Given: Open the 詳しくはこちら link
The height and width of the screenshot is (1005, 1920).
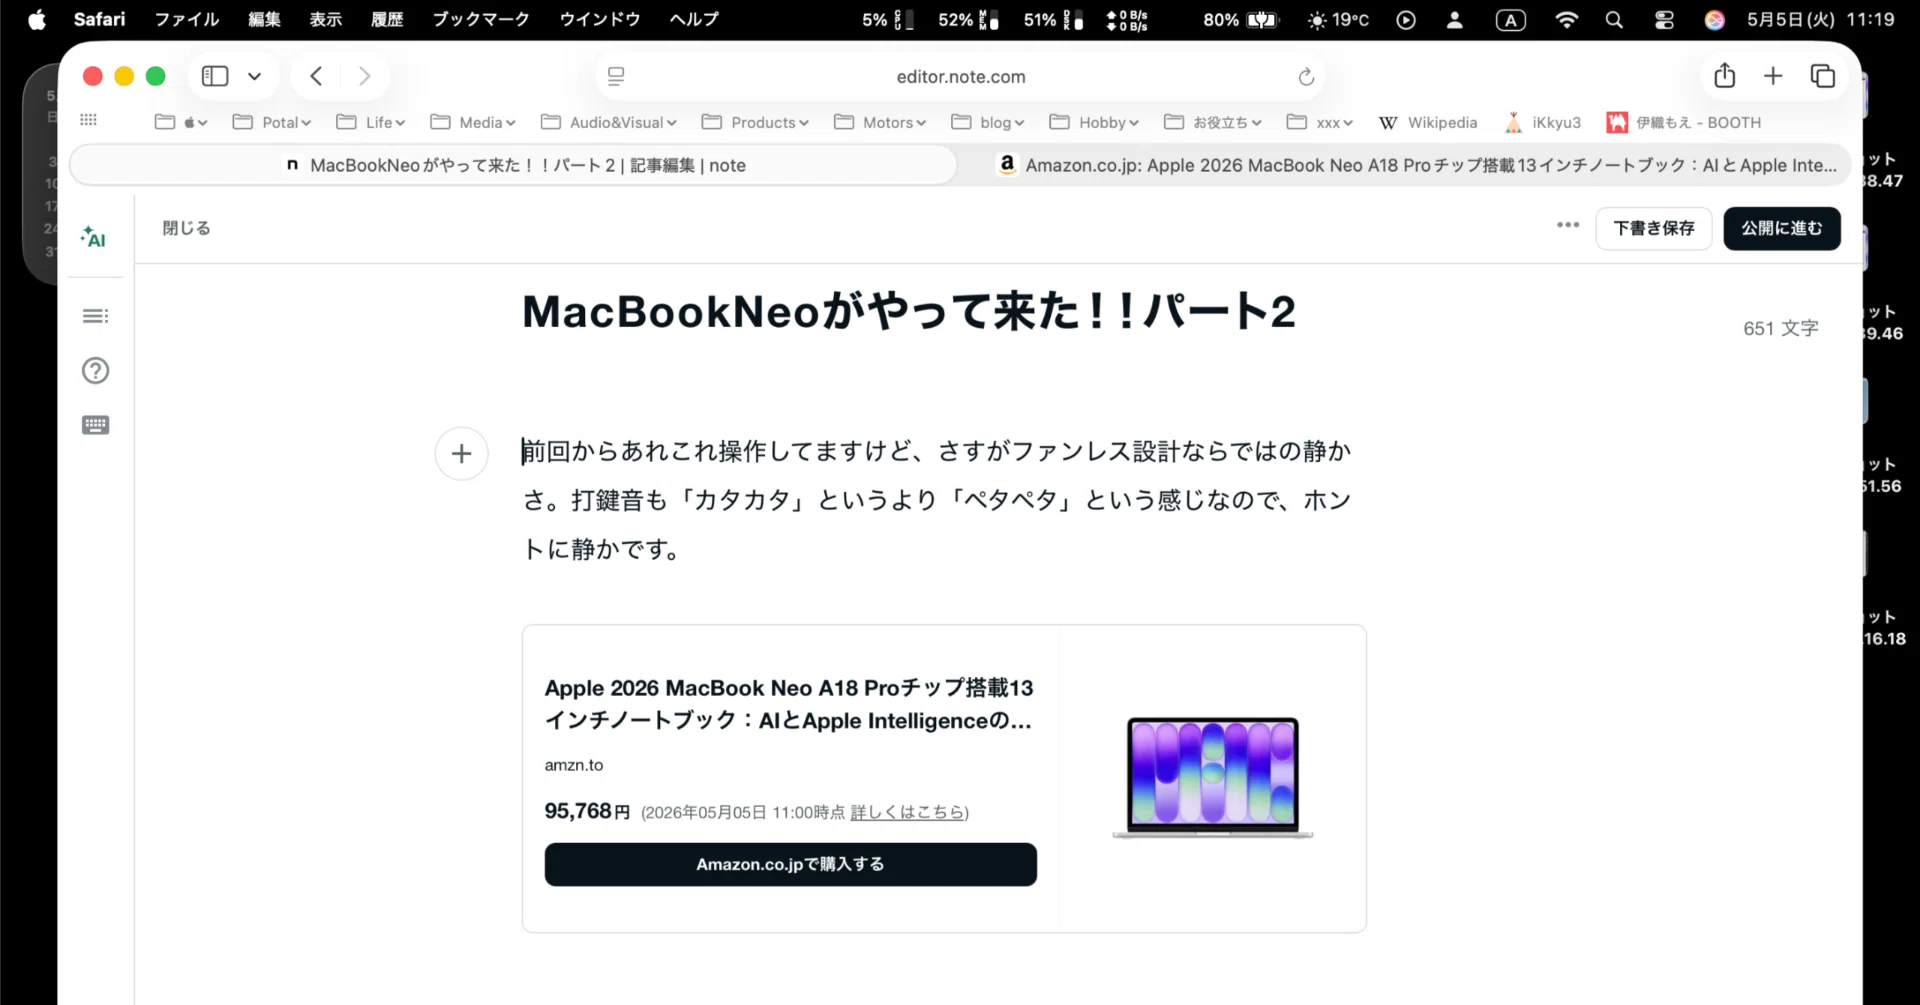Looking at the screenshot, I should 907,812.
